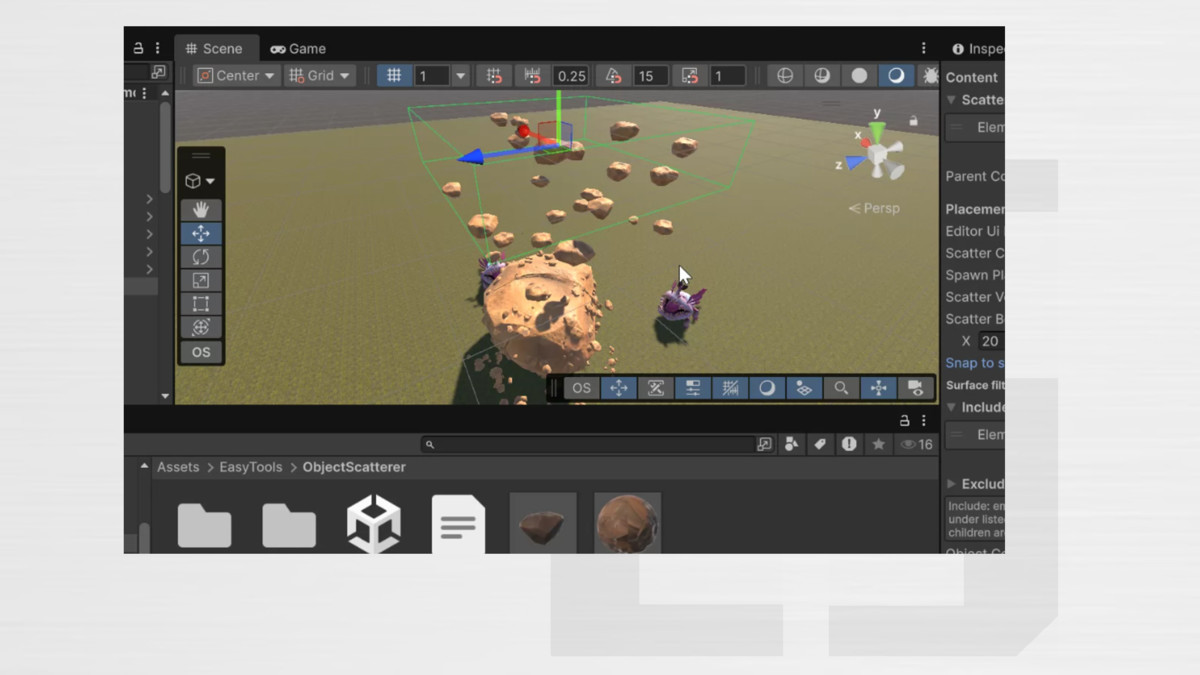
Task: Select the Unity prefab asset thumbnail
Action: point(374,524)
